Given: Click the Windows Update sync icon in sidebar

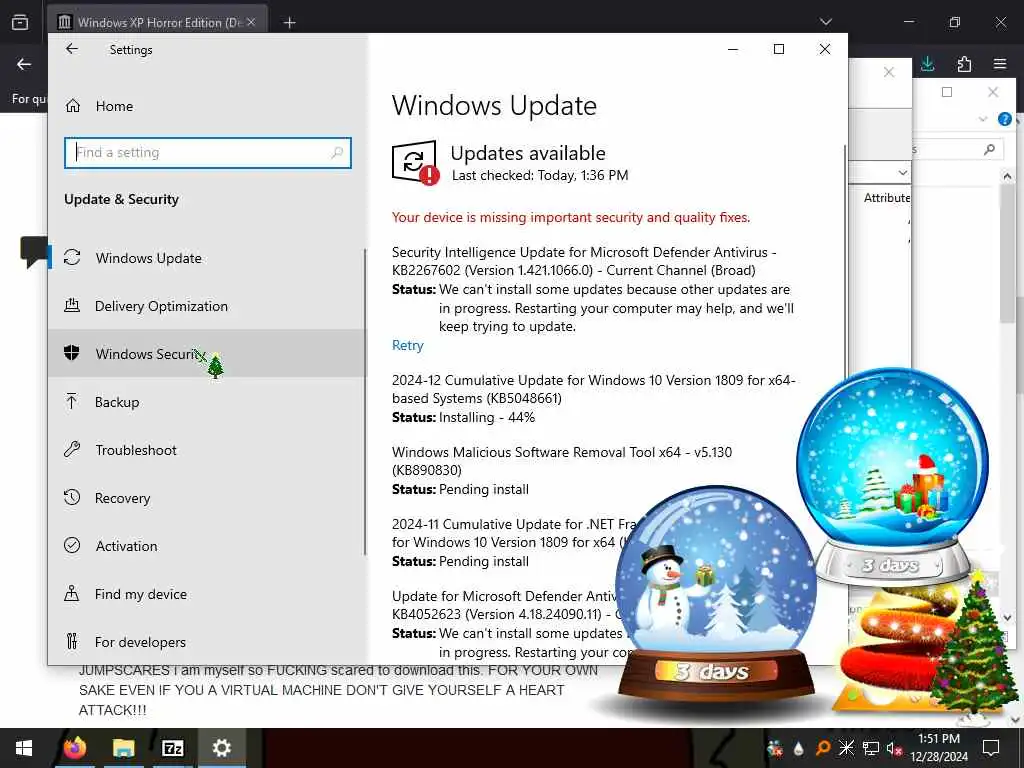Looking at the screenshot, I should (x=72, y=257).
